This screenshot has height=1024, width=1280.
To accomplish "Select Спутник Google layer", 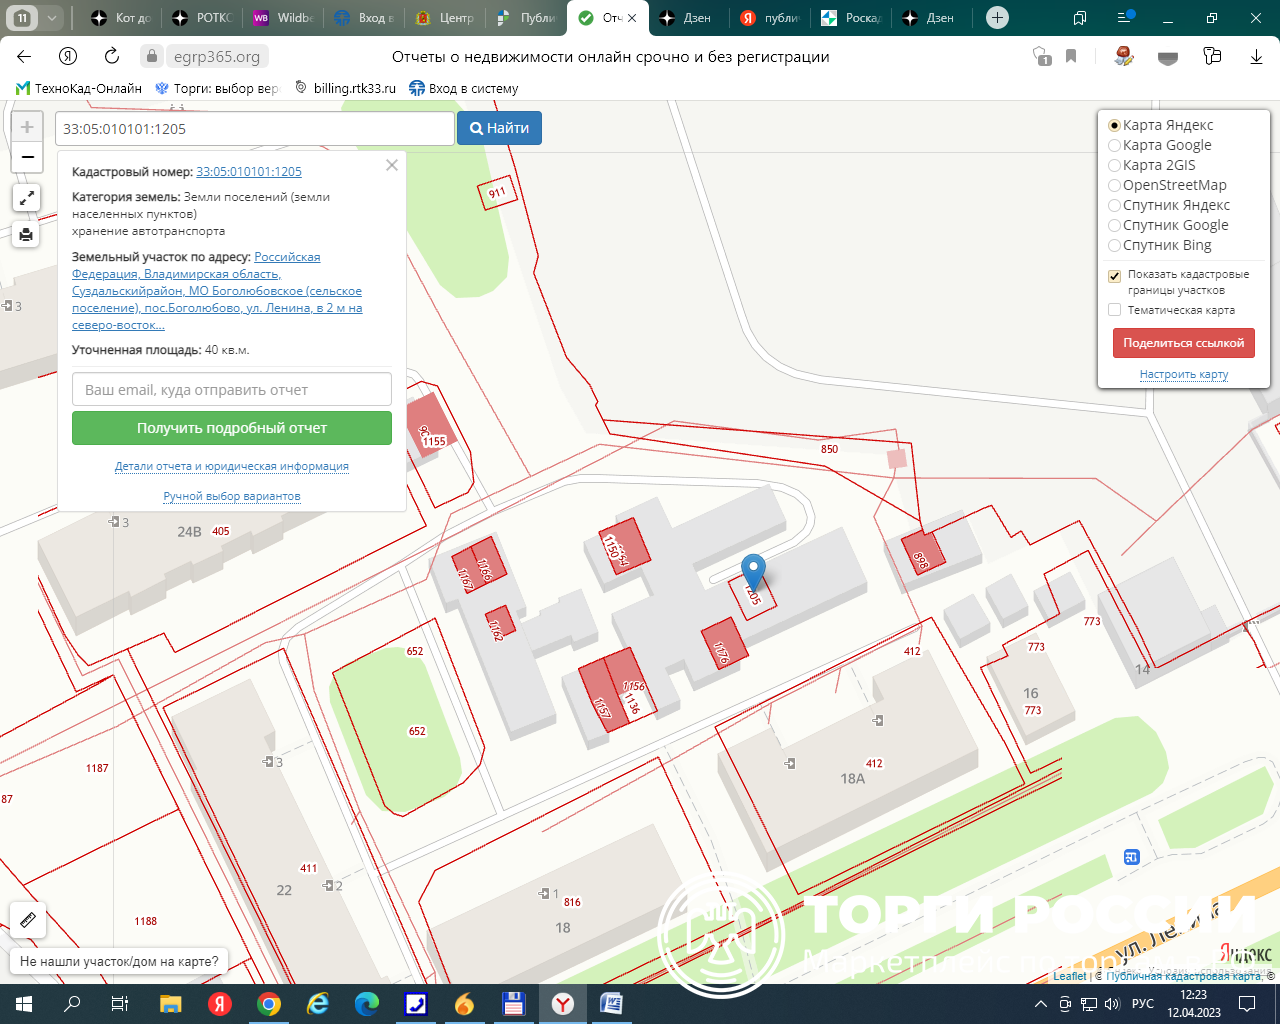I will (x=1168, y=225).
